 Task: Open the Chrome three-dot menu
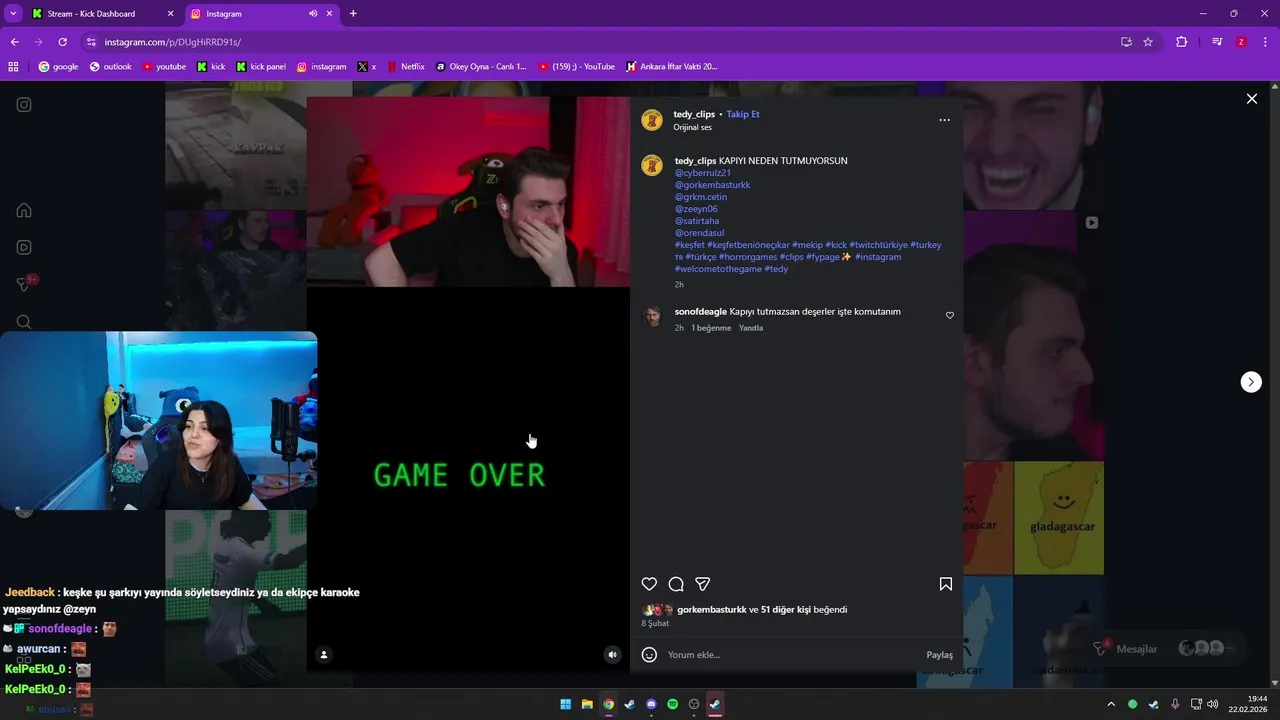coord(1265,42)
